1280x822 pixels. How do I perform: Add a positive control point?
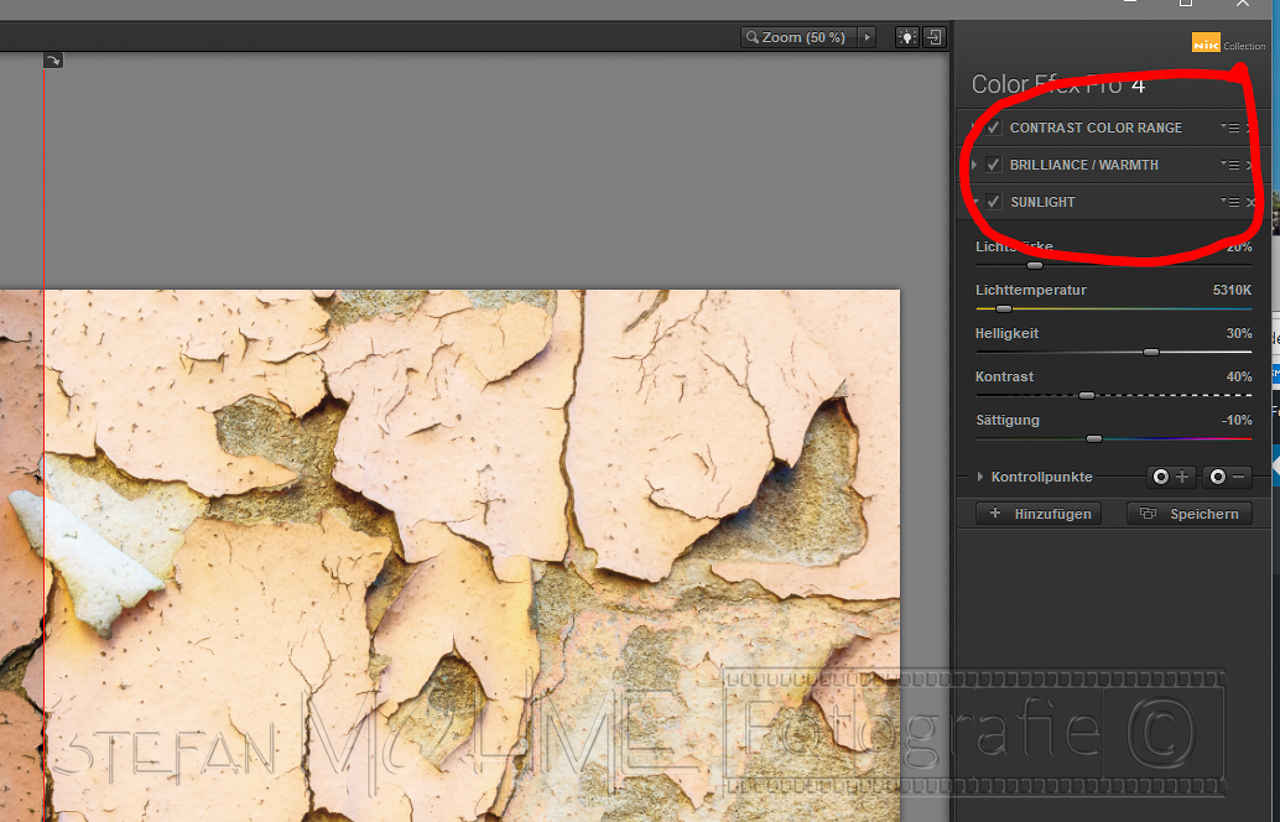[x=1170, y=477]
